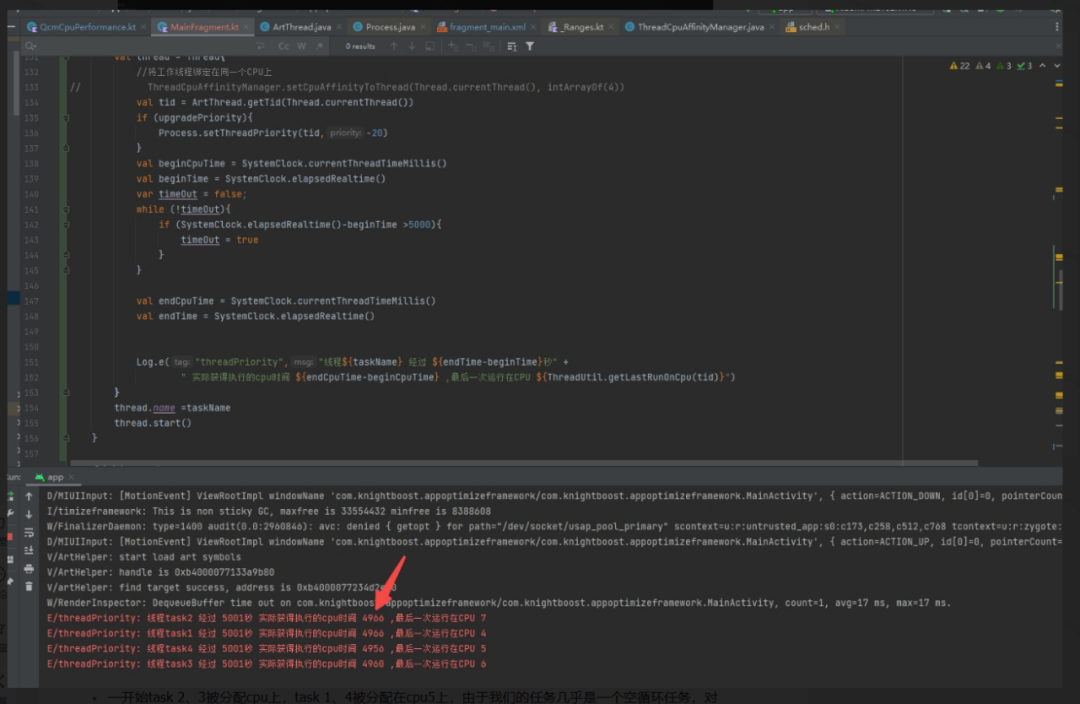The height and width of the screenshot is (704, 1080).
Task: Click the print icon in Run panel
Action: click(x=29, y=569)
